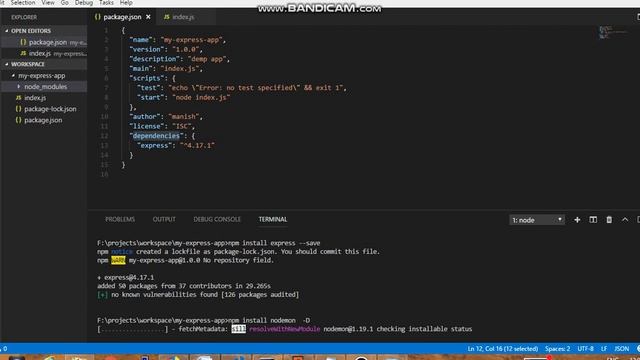
Task: Change file encoding 'UTF-8'
Action: tap(585, 349)
